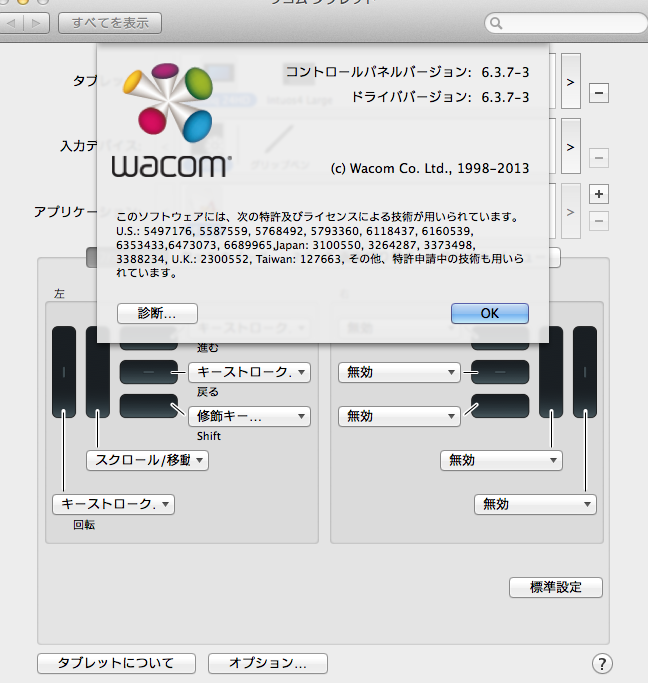648x683 pixels.
Task: Click the plus icon beside the application list
Action: click(599, 194)
